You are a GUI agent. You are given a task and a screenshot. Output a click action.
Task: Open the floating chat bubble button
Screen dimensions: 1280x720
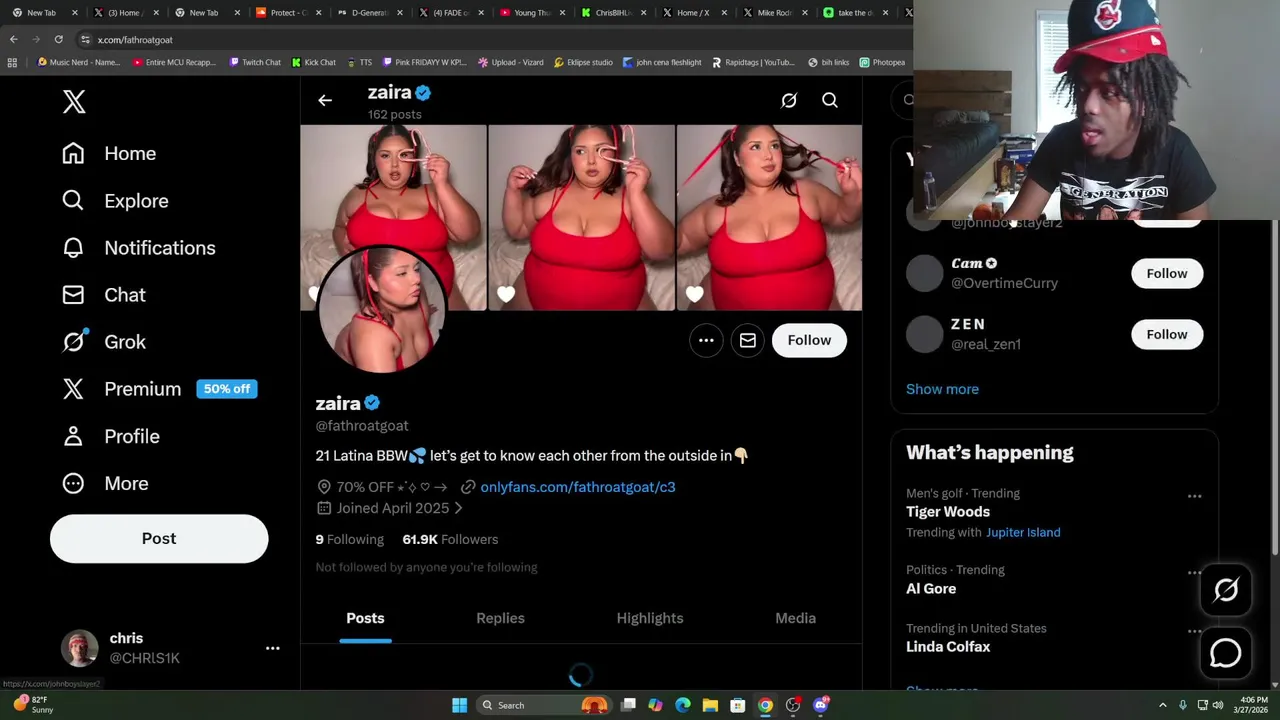click(x=1226, y=653)
